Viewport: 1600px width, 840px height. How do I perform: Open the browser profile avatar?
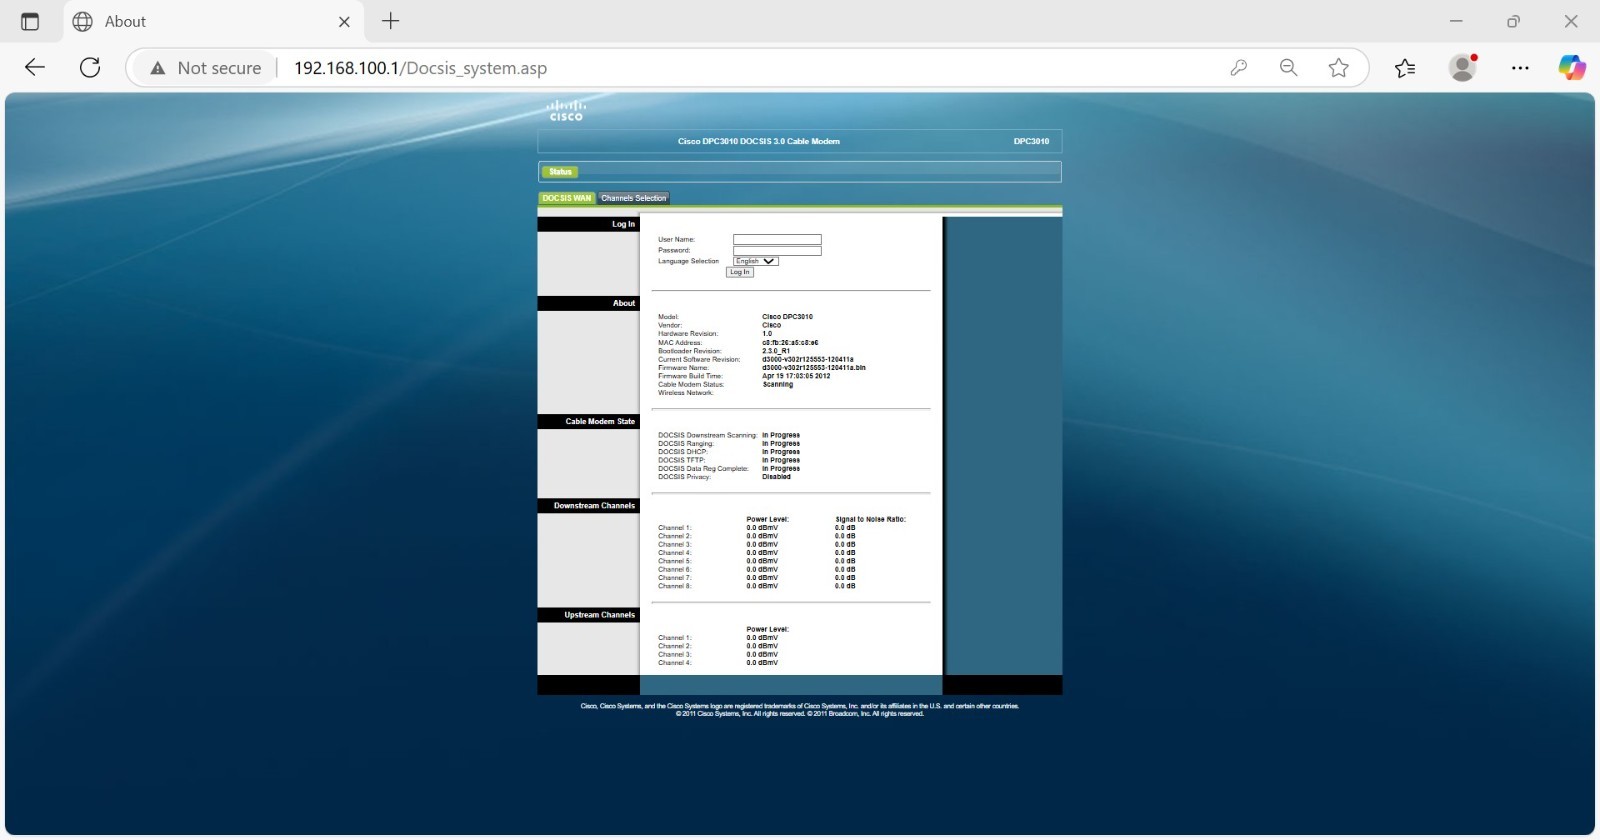point(1463,68)
